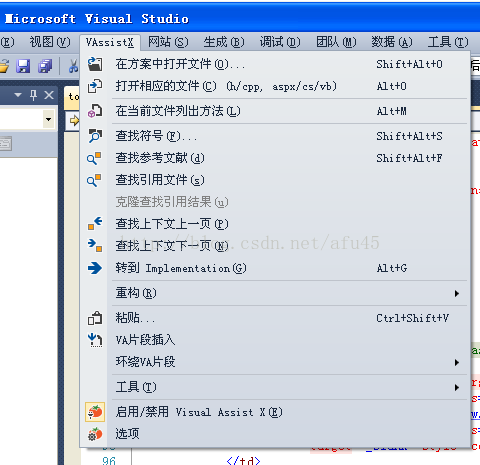This screenshot has width=480, height=465.
Task: Click the List Methods in File icon
Action: tap(95, 111)
